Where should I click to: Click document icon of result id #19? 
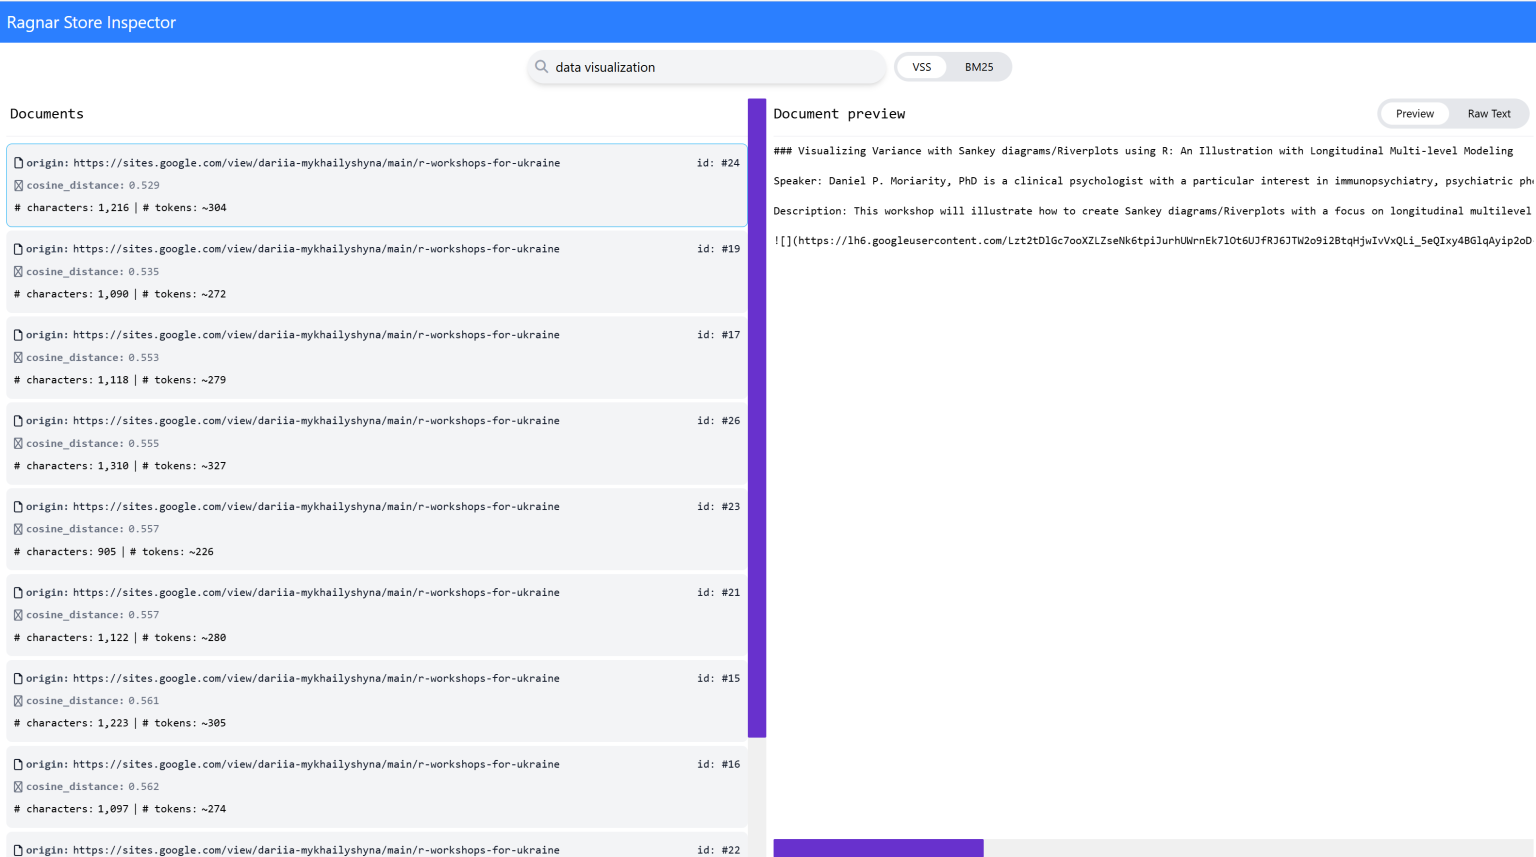point(18,249)
